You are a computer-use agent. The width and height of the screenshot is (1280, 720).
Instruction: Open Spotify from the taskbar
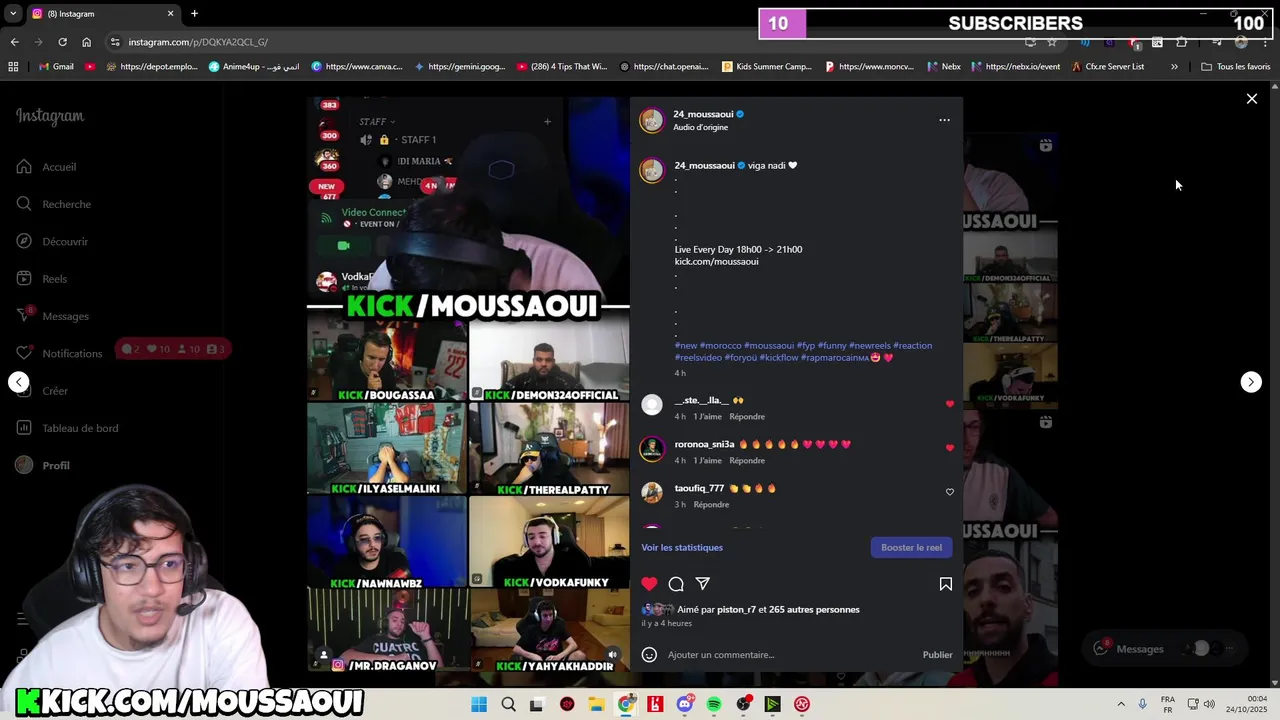(714, 705)
